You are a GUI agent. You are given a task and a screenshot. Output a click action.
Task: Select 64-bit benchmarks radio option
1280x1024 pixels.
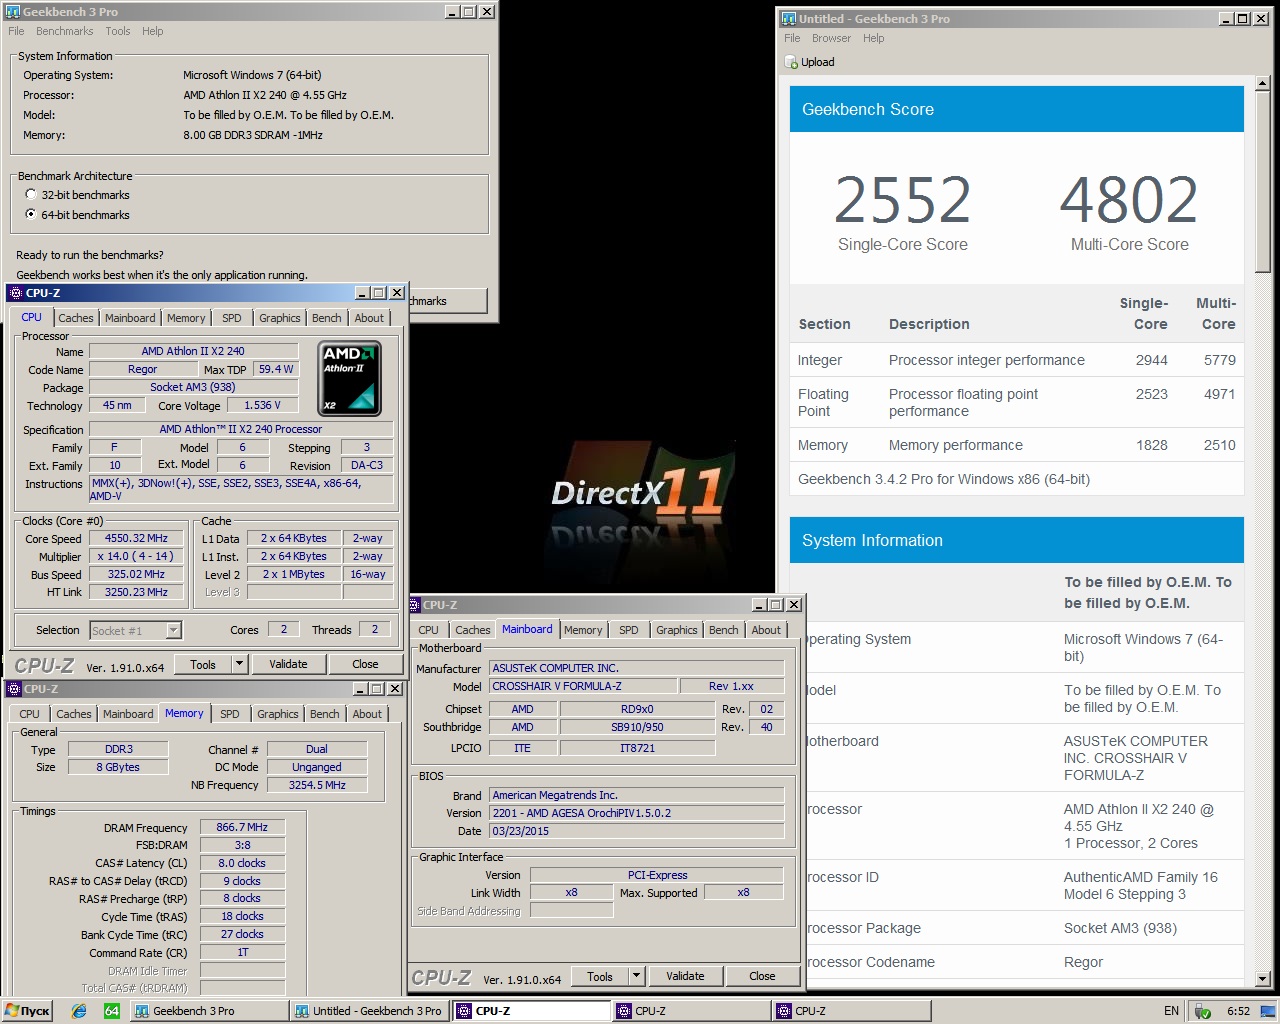coord(30,214)
